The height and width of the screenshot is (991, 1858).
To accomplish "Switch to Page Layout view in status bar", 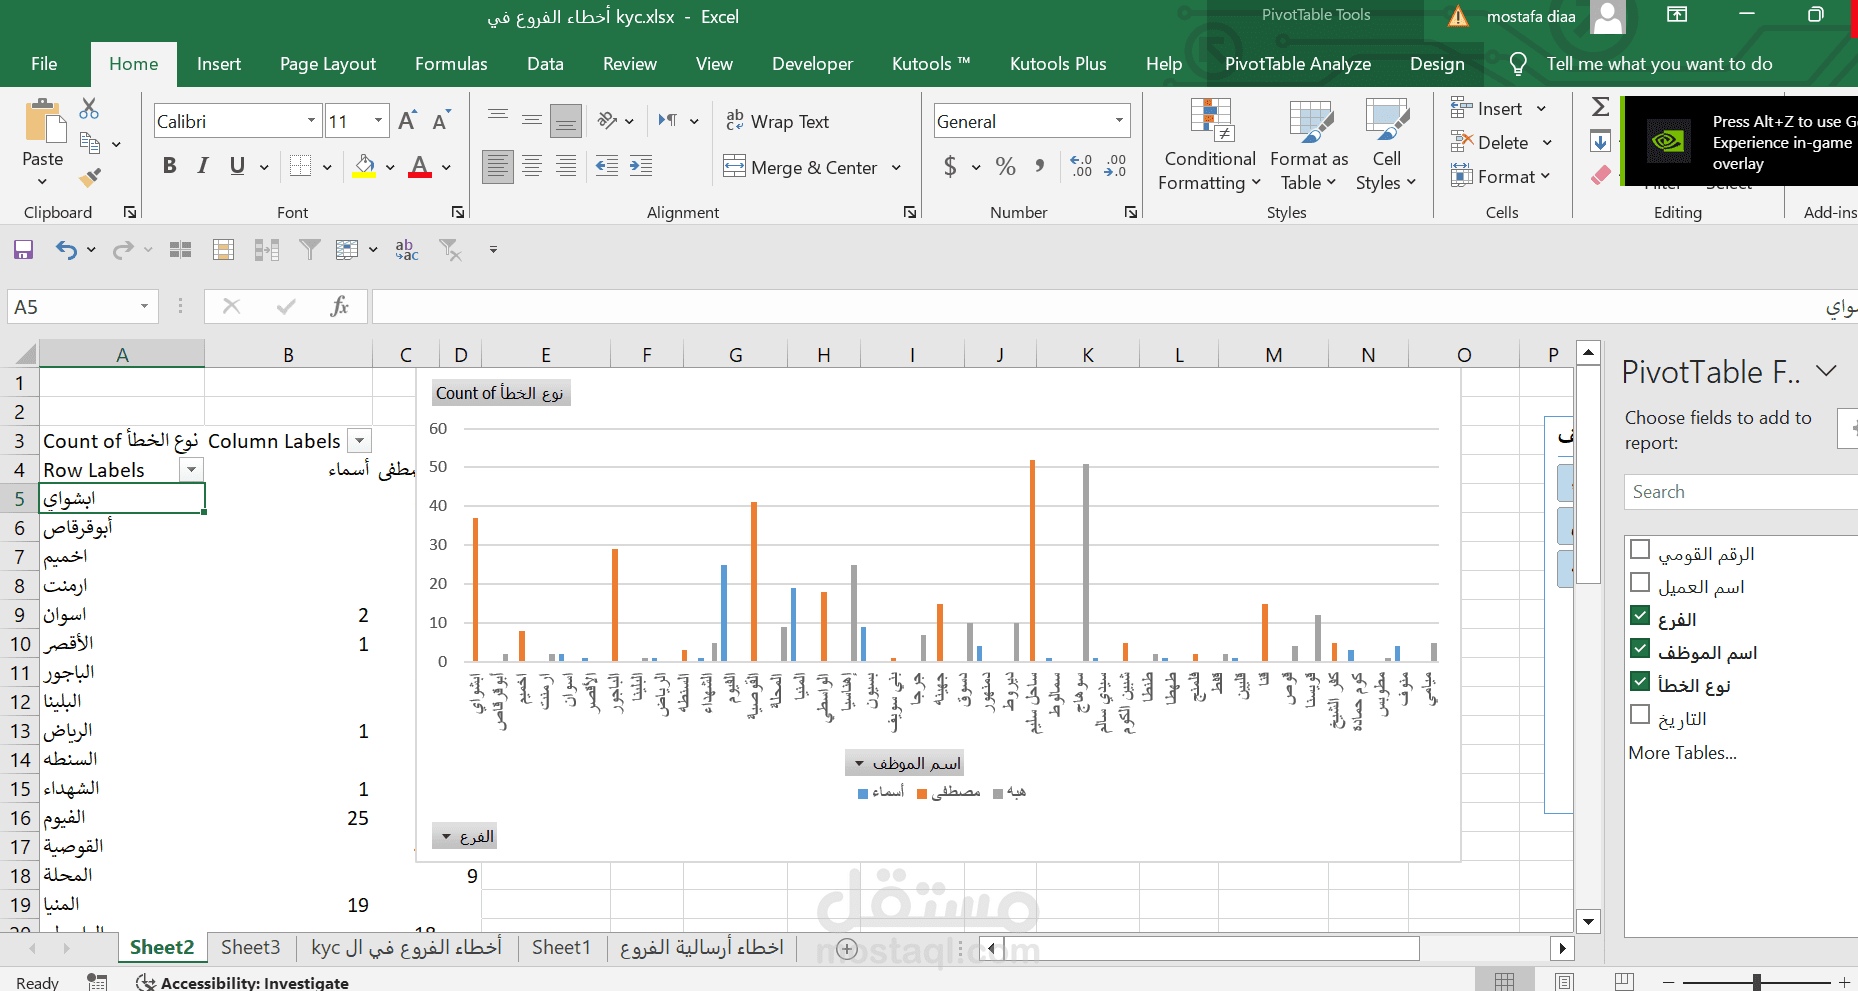I will pyautogui.click(x=1565, y=982).
